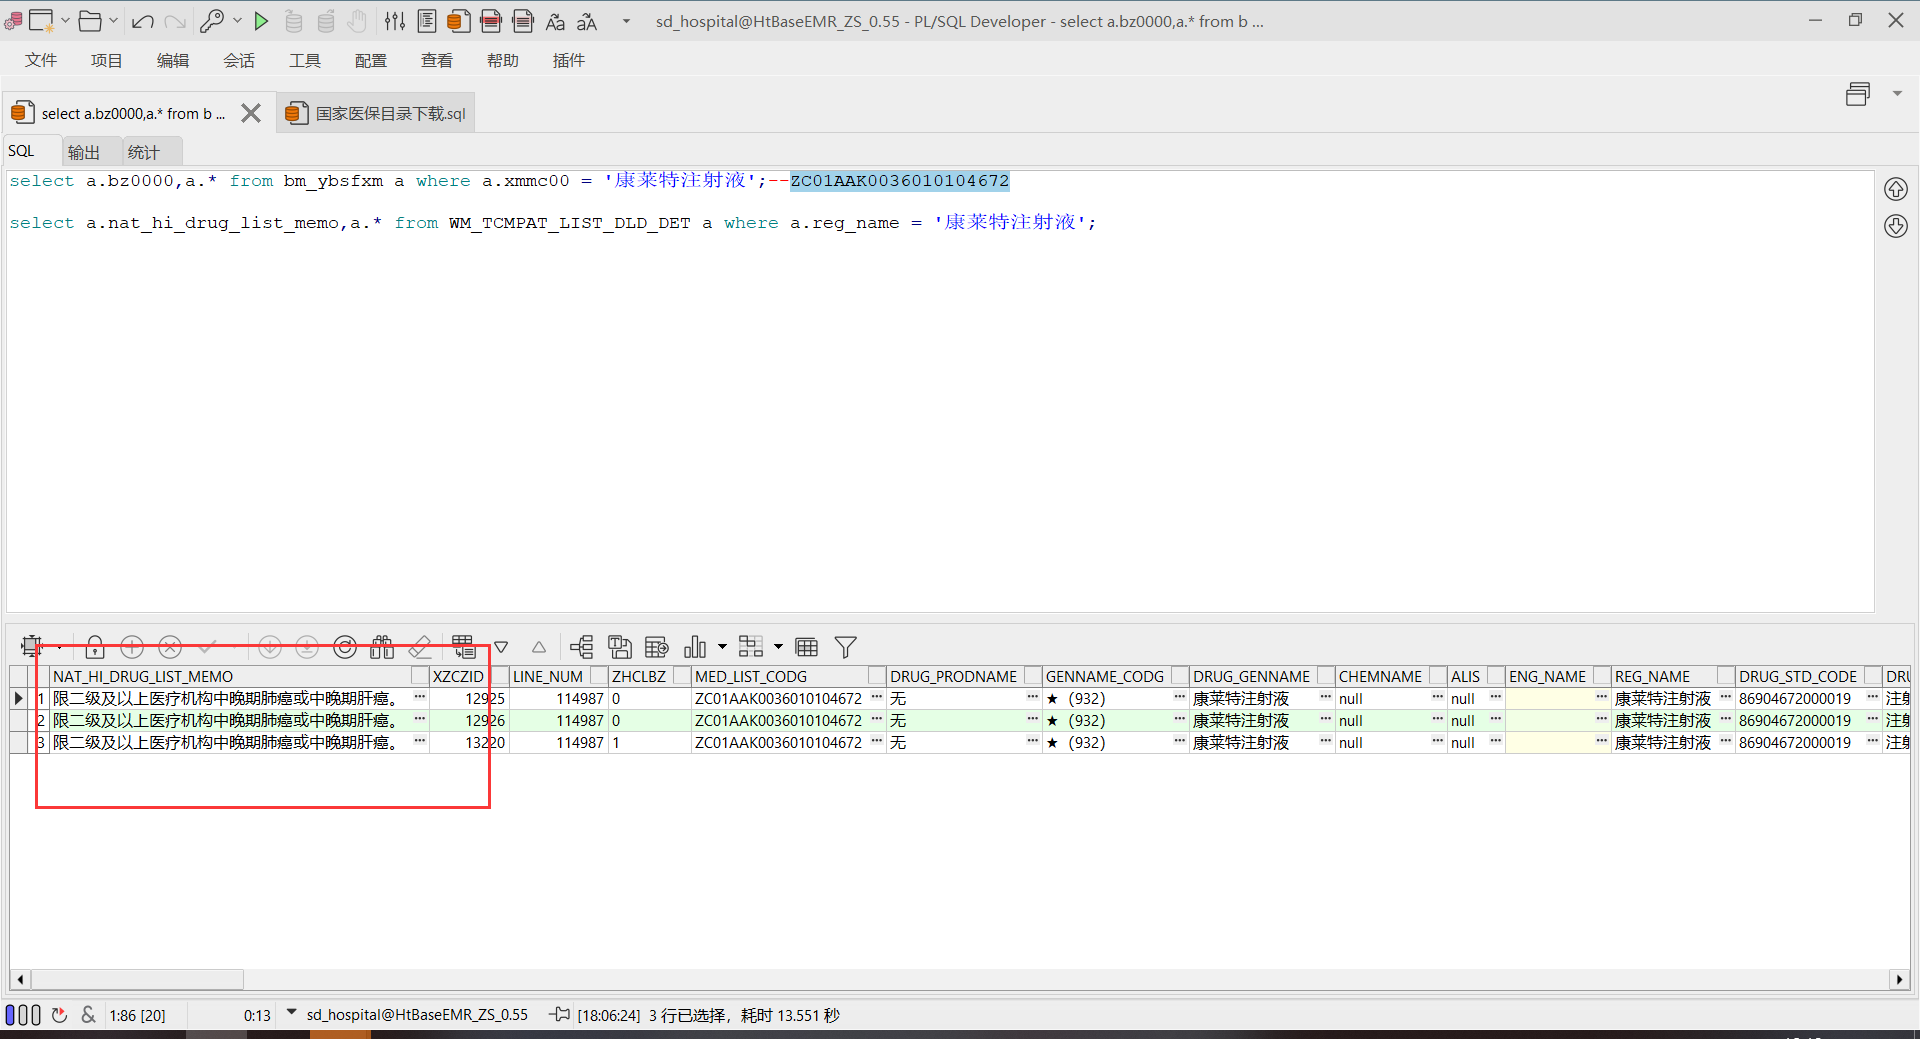Open the 帮助 menu
1920x1039 pixels.
(503, 61)
